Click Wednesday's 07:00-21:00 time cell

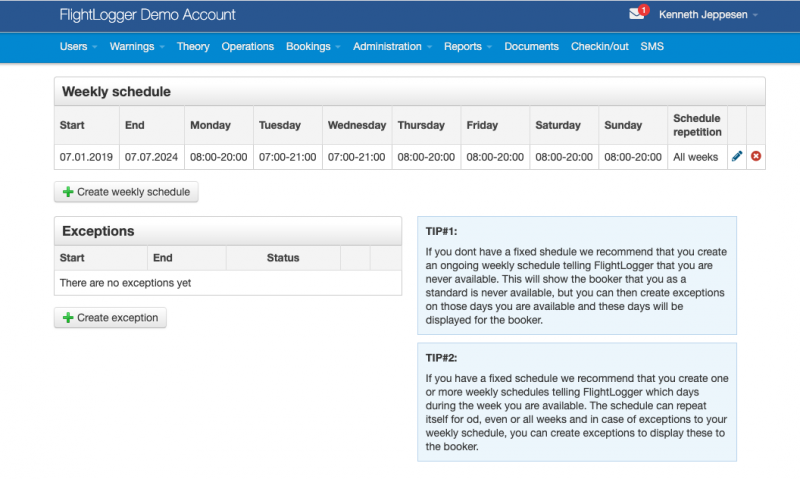tap(357, 157)
